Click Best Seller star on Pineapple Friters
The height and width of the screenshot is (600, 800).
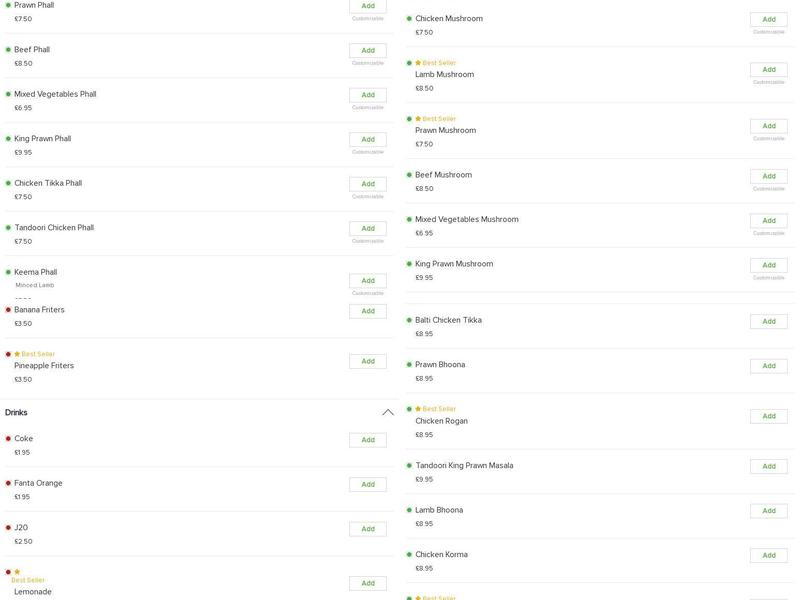(17, 354)
